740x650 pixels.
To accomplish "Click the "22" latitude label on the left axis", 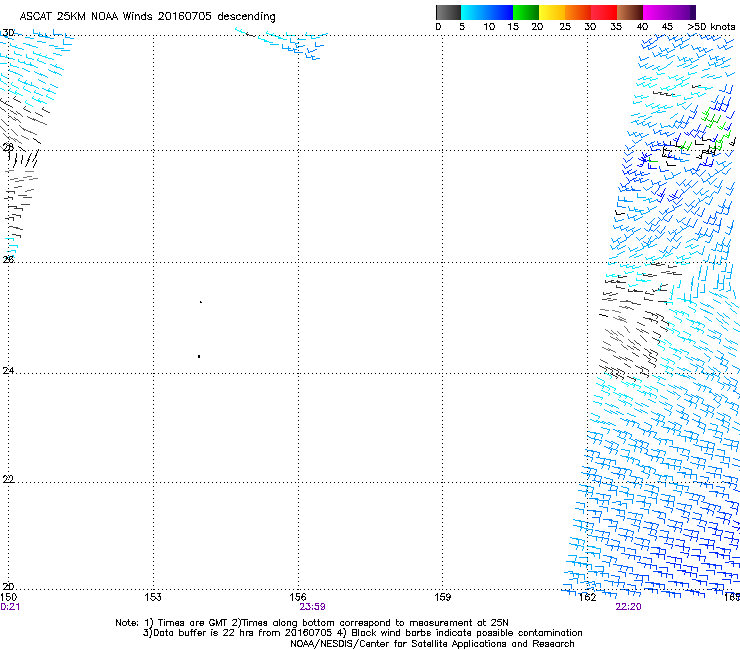I will 8,479.
